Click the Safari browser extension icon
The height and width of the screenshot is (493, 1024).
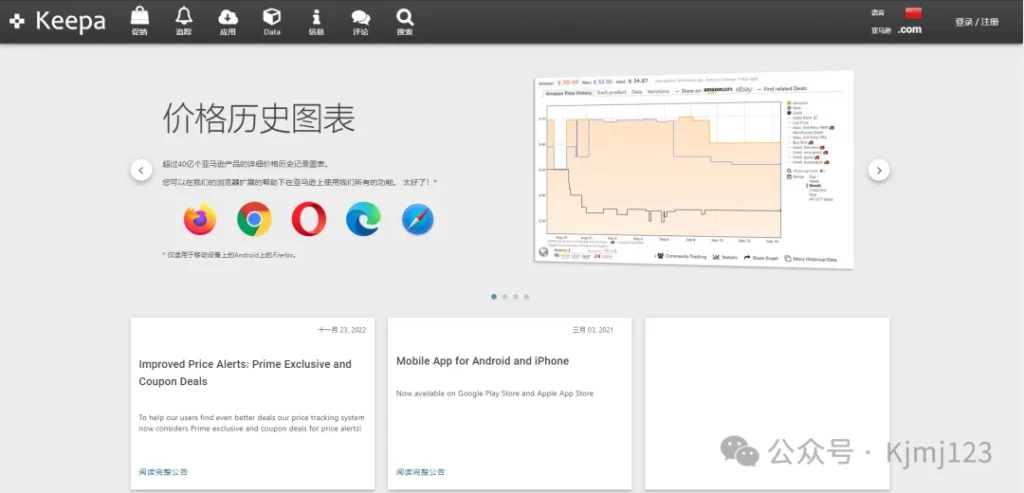[x=418, y=219]
